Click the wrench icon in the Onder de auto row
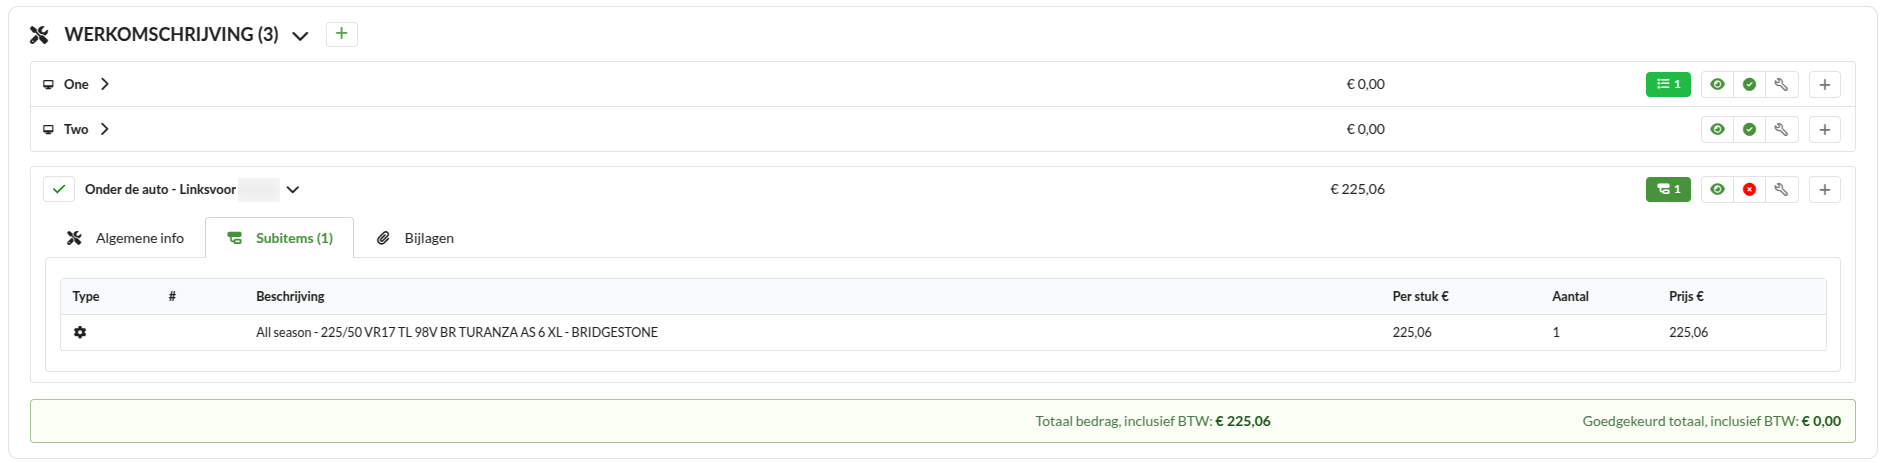This screenshot has width=1886, height=463. (x=1781, y=190)
